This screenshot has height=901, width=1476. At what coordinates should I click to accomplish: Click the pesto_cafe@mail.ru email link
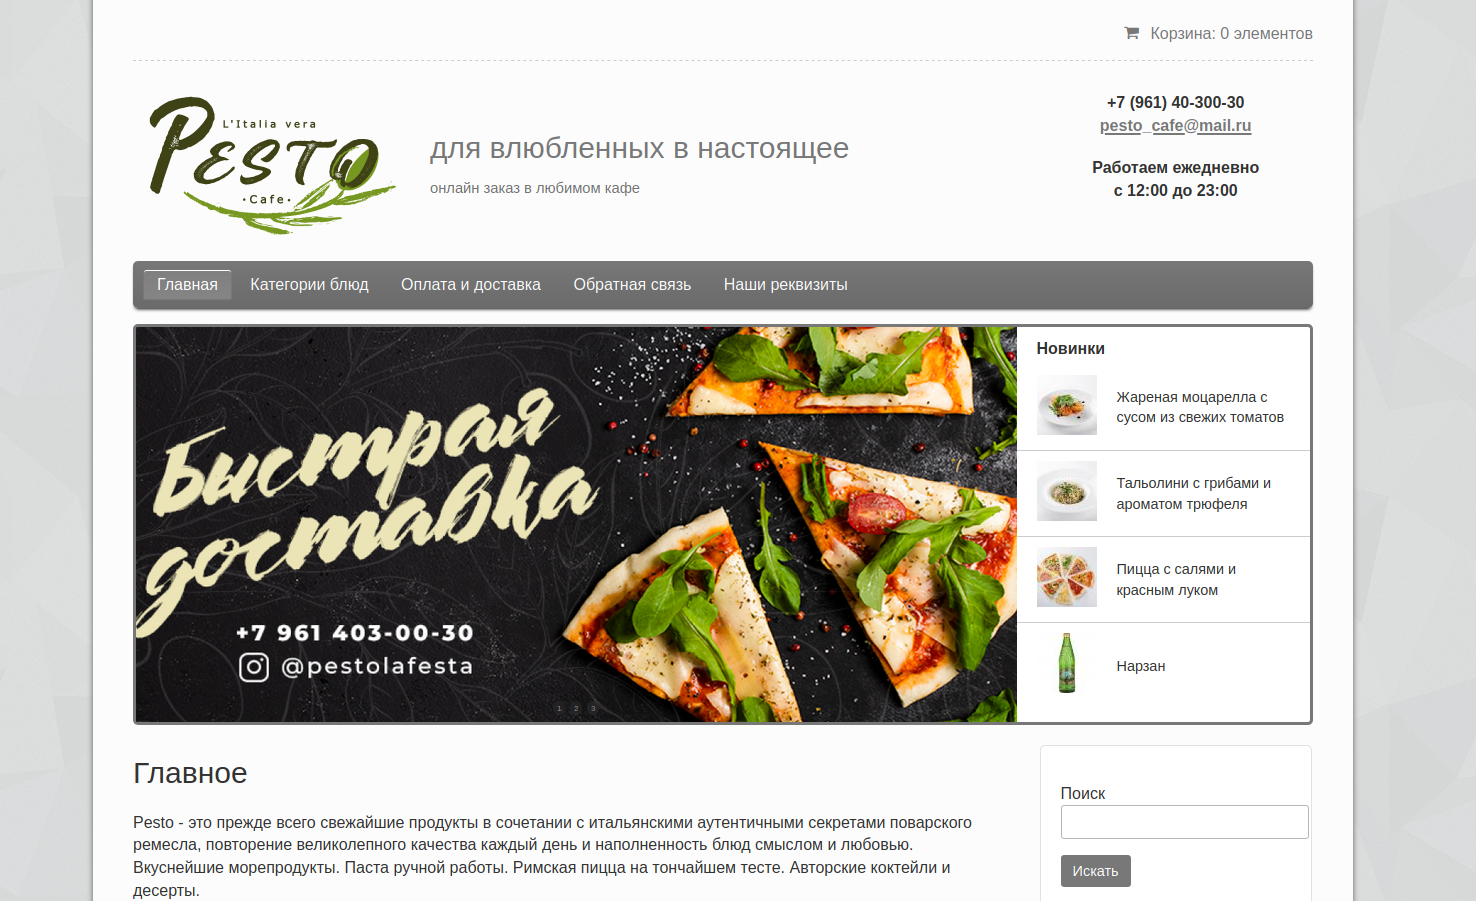1175,126
